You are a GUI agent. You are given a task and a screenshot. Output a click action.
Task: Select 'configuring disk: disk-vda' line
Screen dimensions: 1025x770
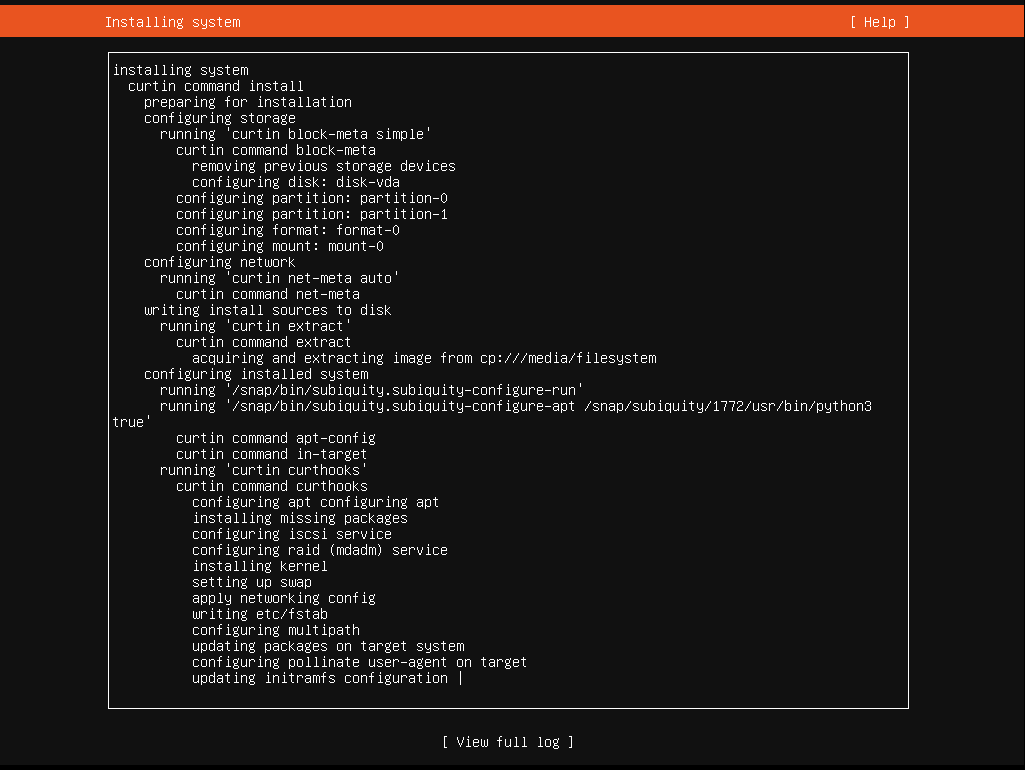tap(295, 182)
